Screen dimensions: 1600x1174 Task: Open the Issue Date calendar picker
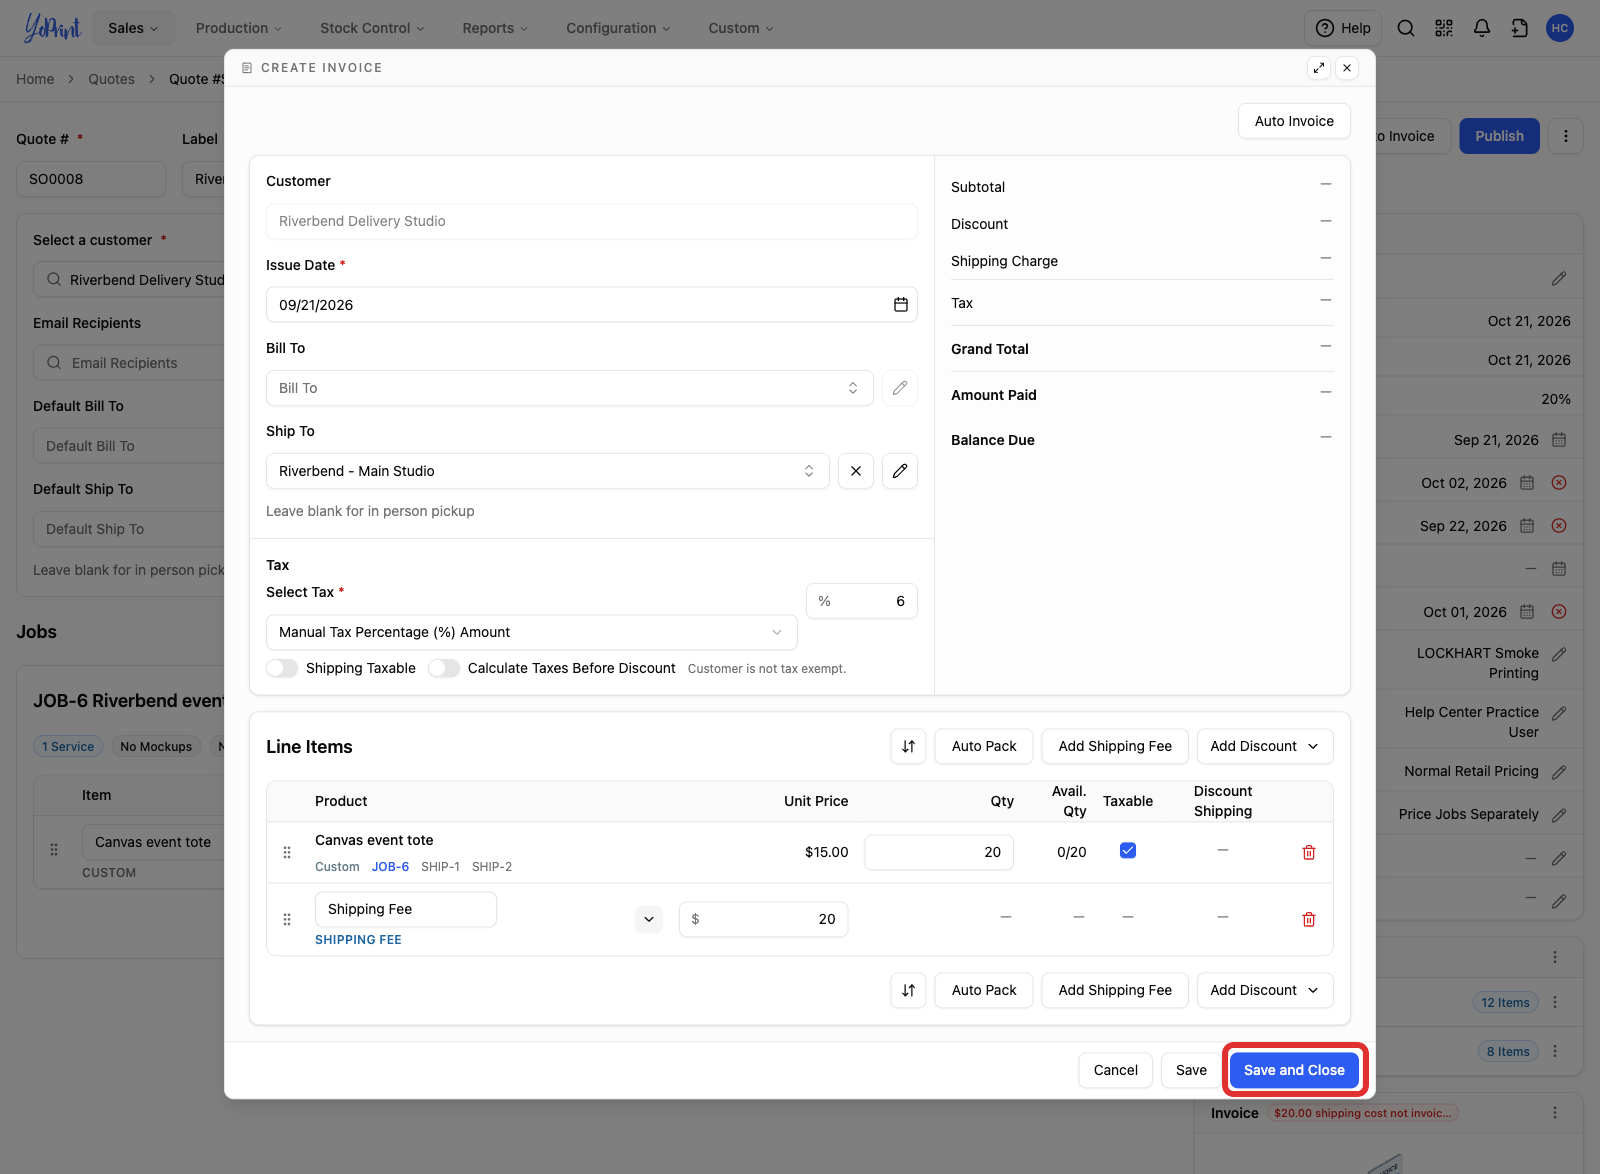point(900,305)
